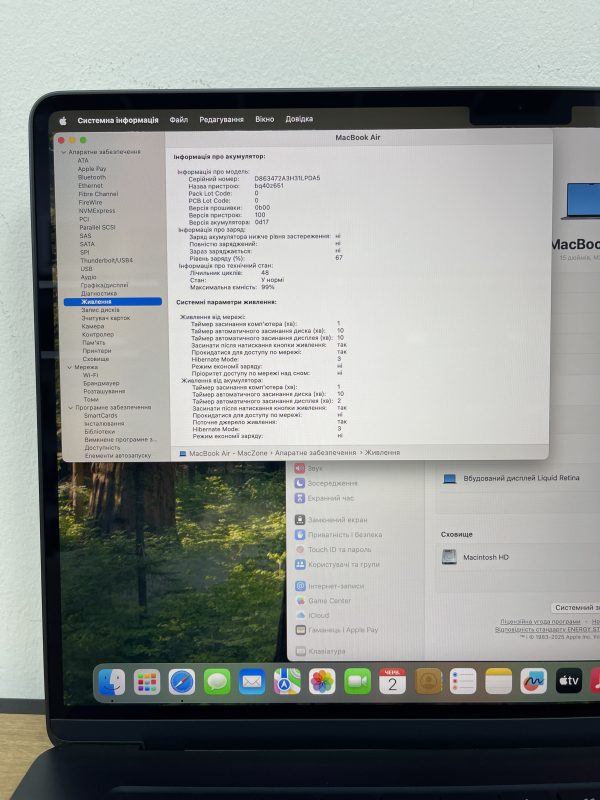
Task: Click Живлення in bottom path bar
Action: pos(382,453)
